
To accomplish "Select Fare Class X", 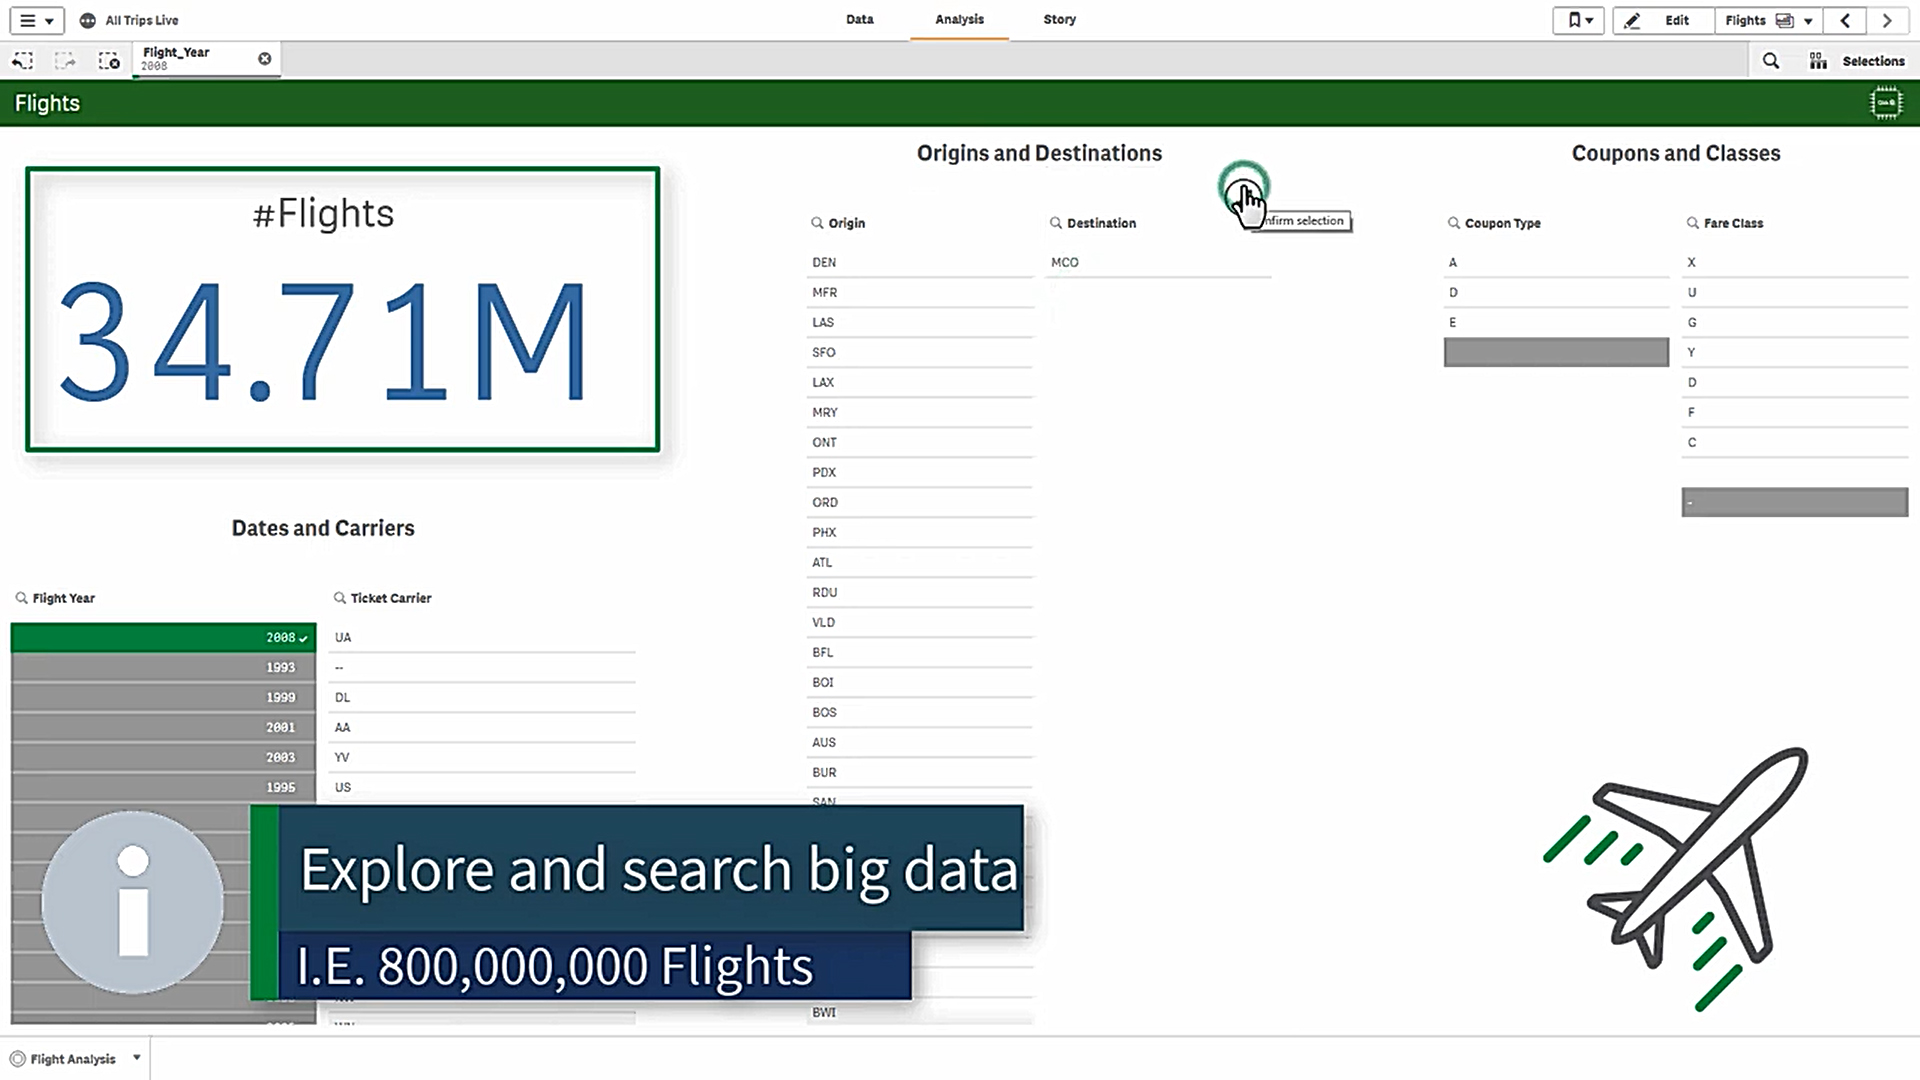I will (1795, 262).
